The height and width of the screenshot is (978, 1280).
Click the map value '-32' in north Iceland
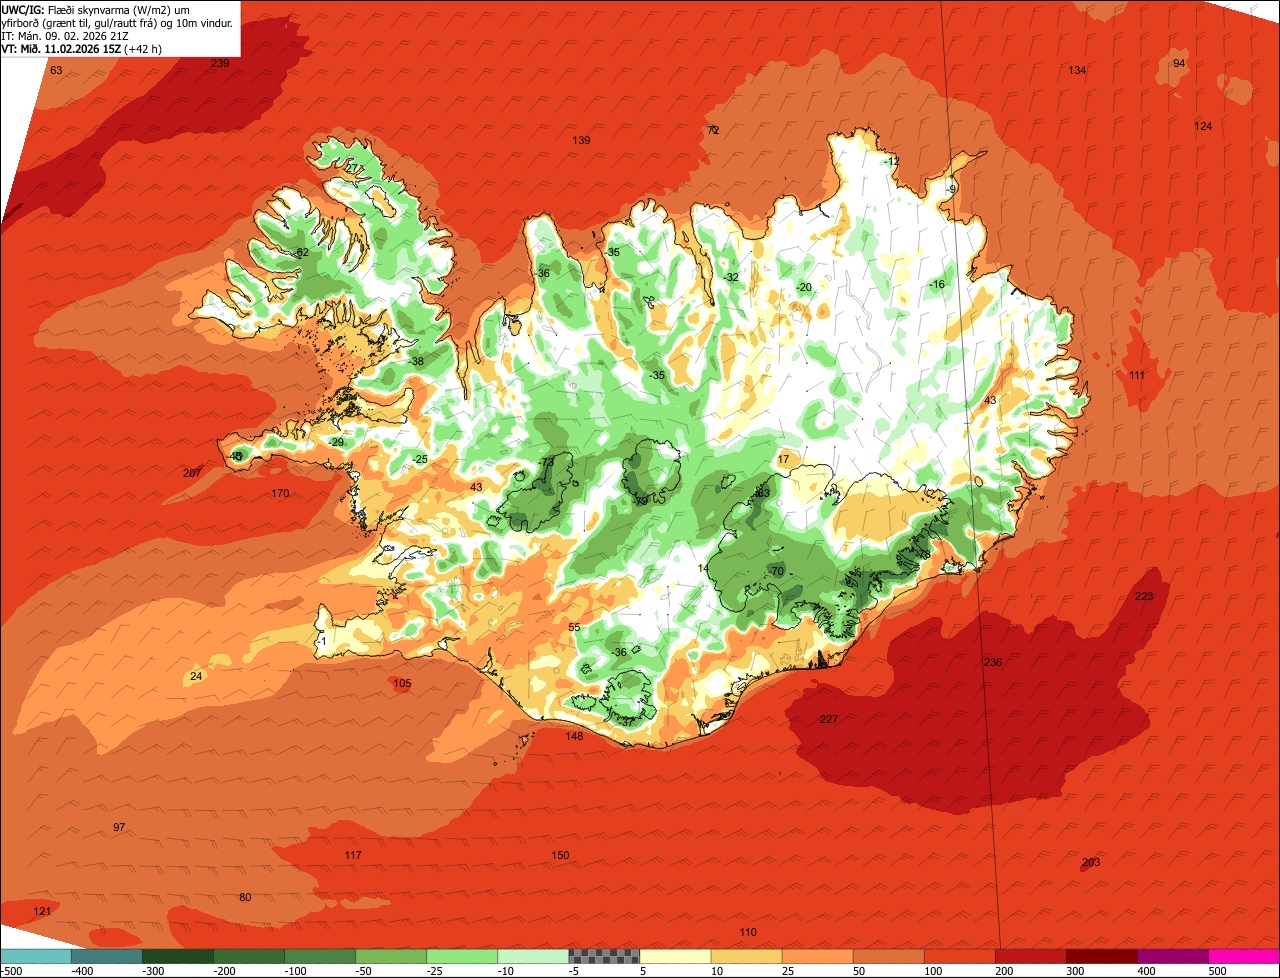[731, 277]
